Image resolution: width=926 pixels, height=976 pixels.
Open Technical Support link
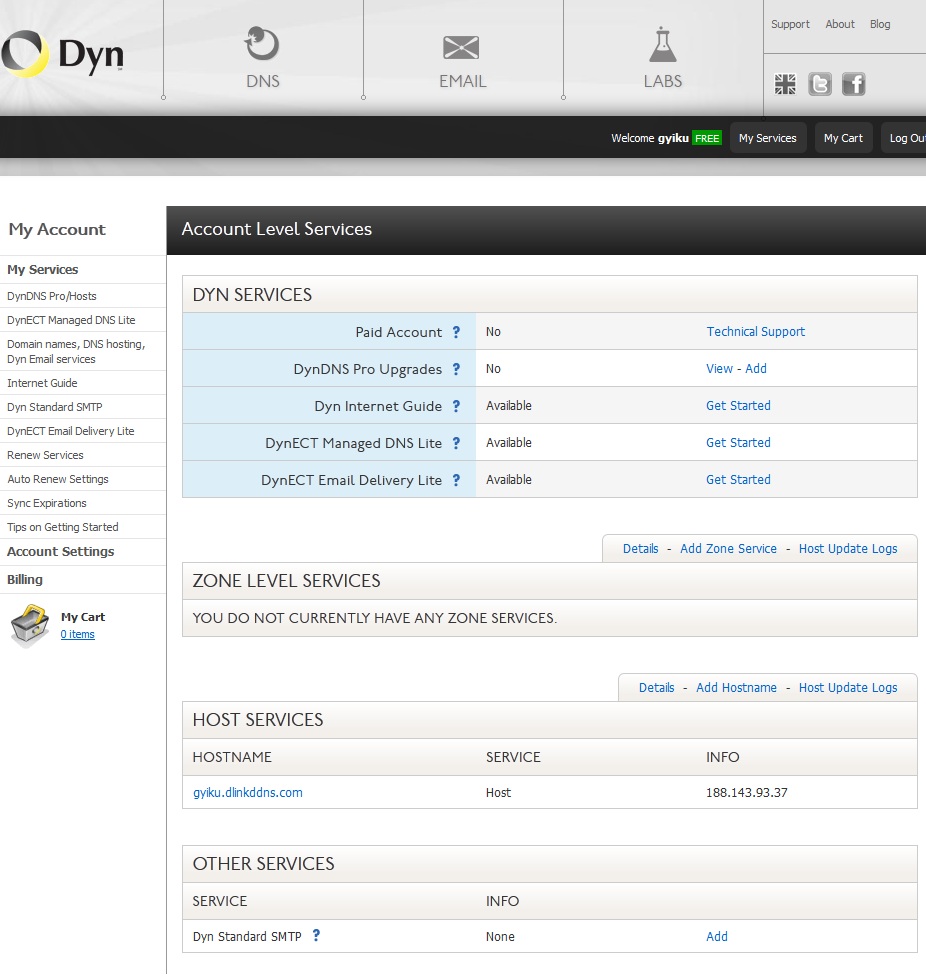point(755,332)
